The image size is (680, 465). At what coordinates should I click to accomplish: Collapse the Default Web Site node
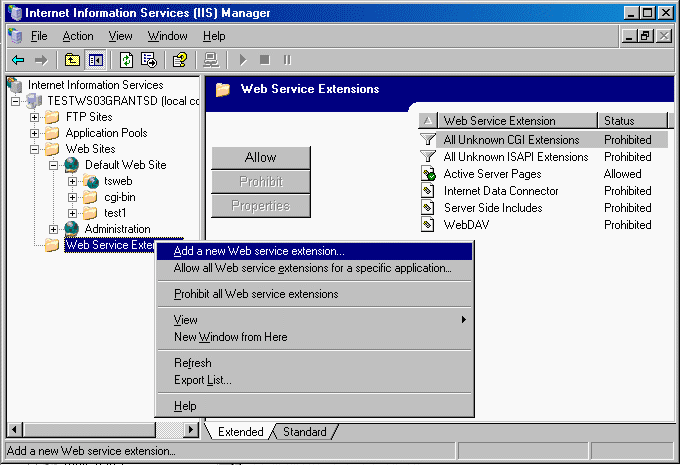coord(54,166)
